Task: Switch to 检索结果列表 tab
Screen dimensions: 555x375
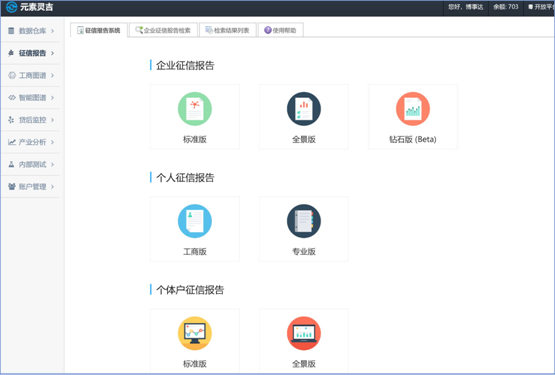Action: tap(228, 30)
